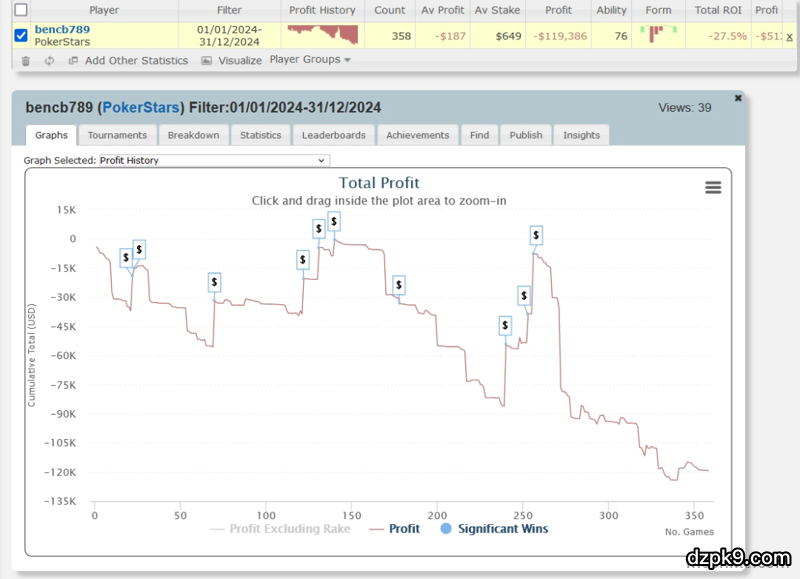The image size is (800, 579).
Task: Toggle the select-all checkbox in header
Action: (21, 10)
